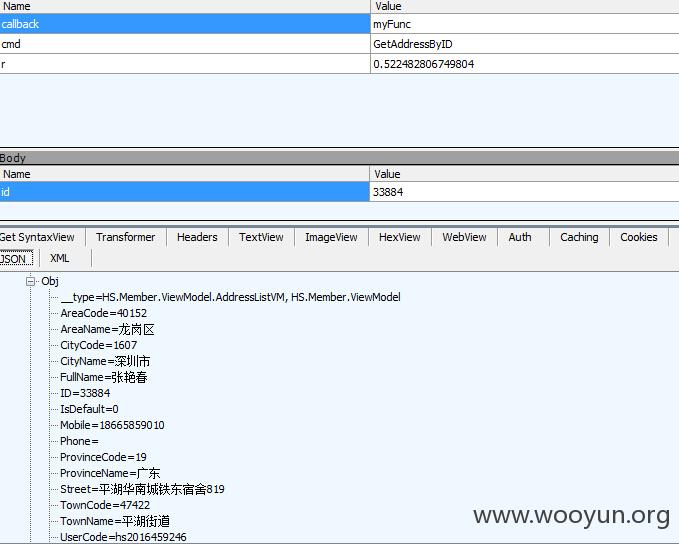
Task: Open the Caching tab
Action: click(x=579, y=237)
